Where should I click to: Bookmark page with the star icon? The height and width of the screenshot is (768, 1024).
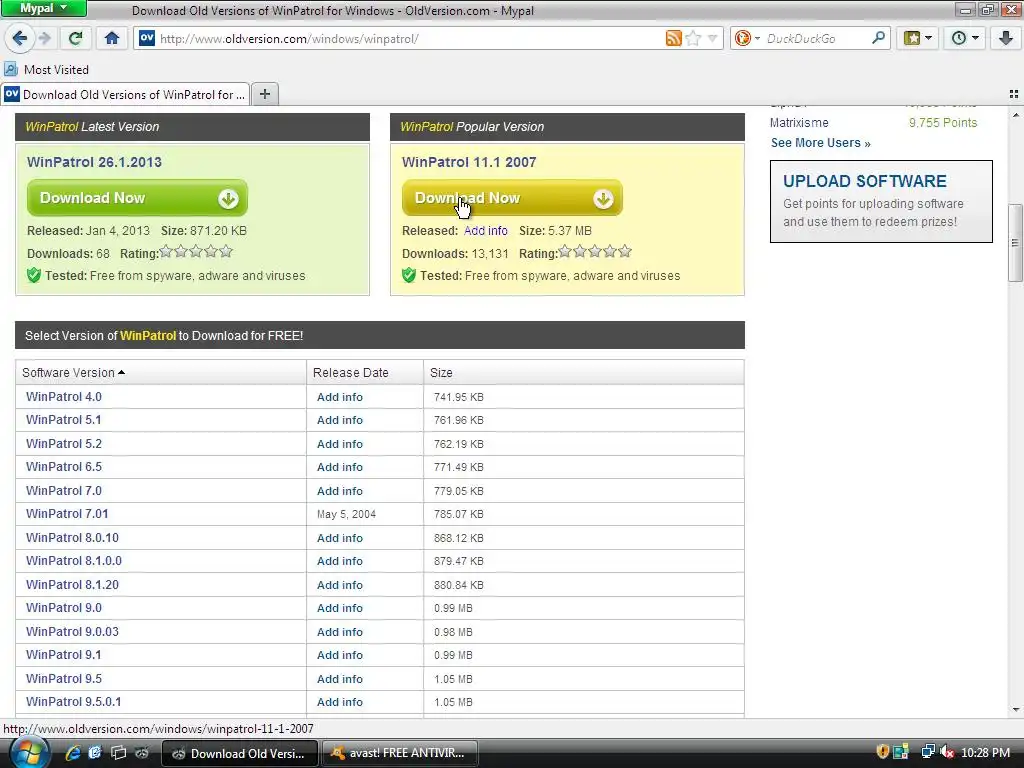tap(694, 39)
